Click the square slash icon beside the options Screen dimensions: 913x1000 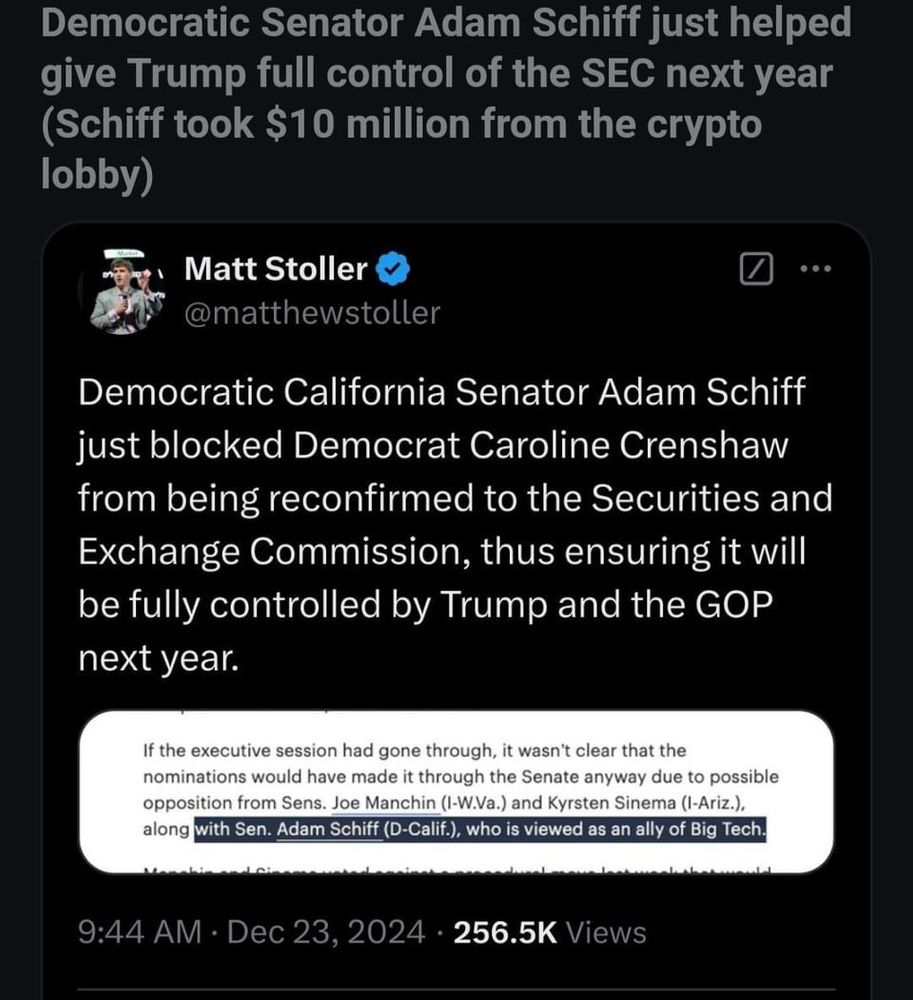[757, 268]
